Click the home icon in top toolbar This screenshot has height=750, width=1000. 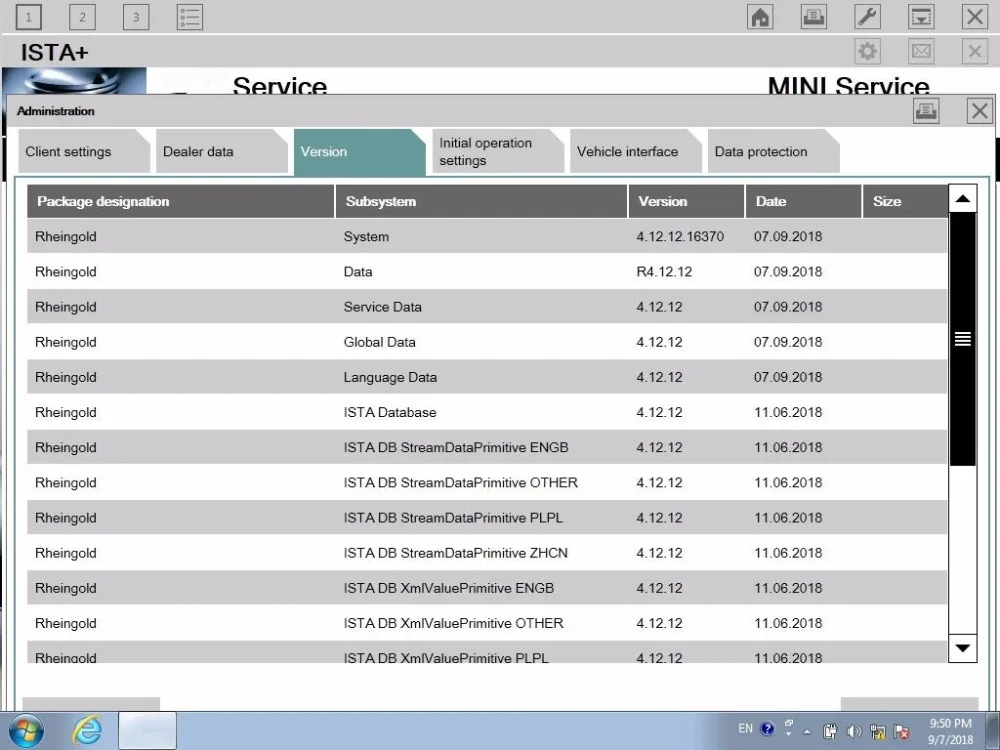pyautogui.click(x=760, y=17)
